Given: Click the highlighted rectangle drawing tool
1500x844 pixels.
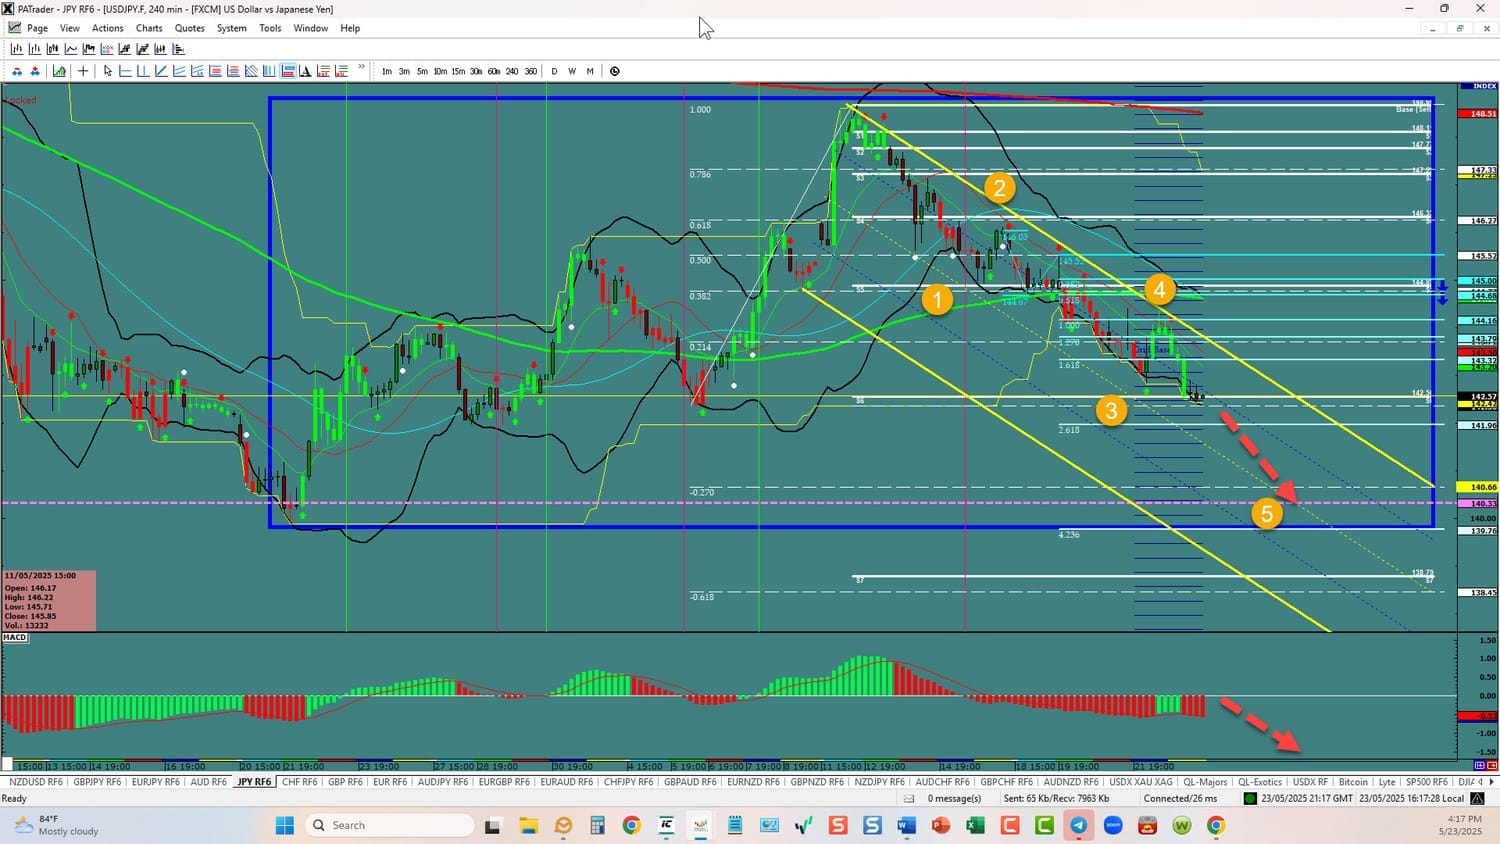Looking at the screenshot, I should [x=288, y=71].
